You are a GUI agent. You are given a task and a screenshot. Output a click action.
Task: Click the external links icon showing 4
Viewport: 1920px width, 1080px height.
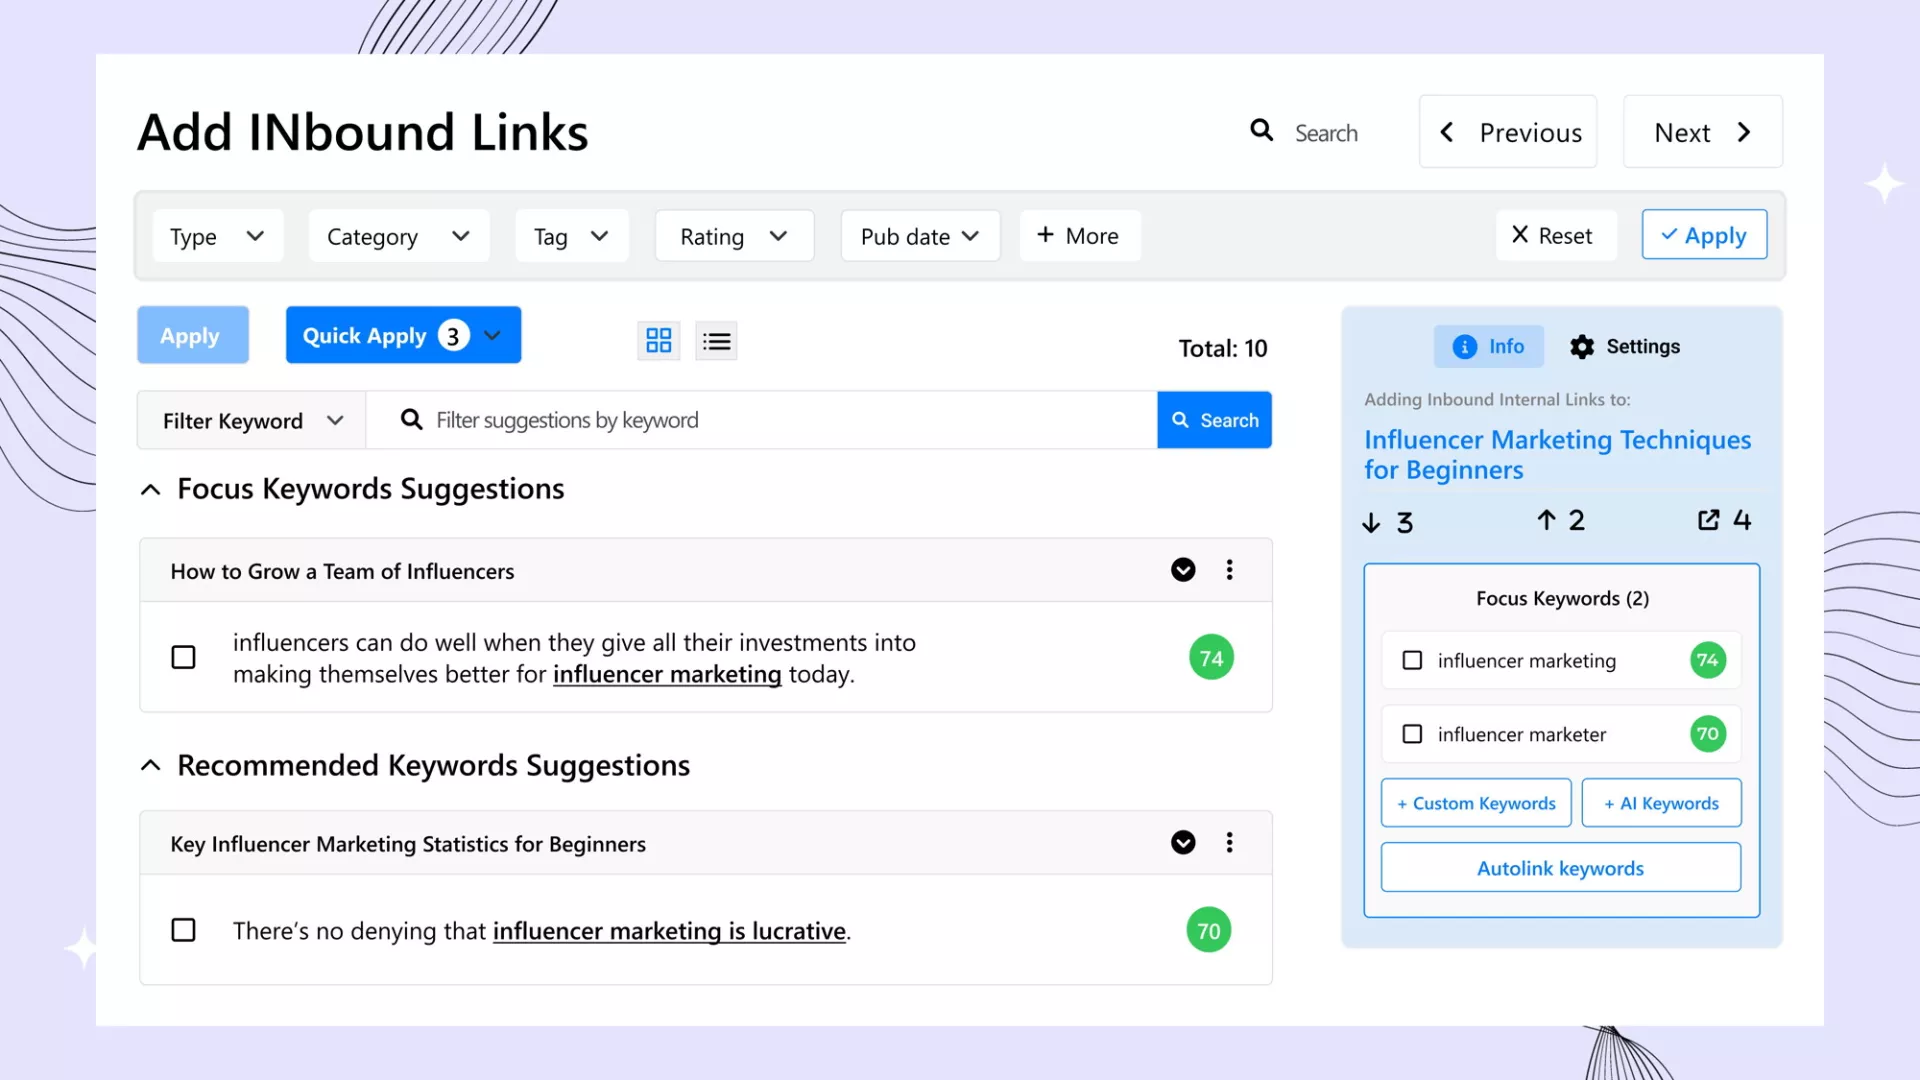(1708, 520)
